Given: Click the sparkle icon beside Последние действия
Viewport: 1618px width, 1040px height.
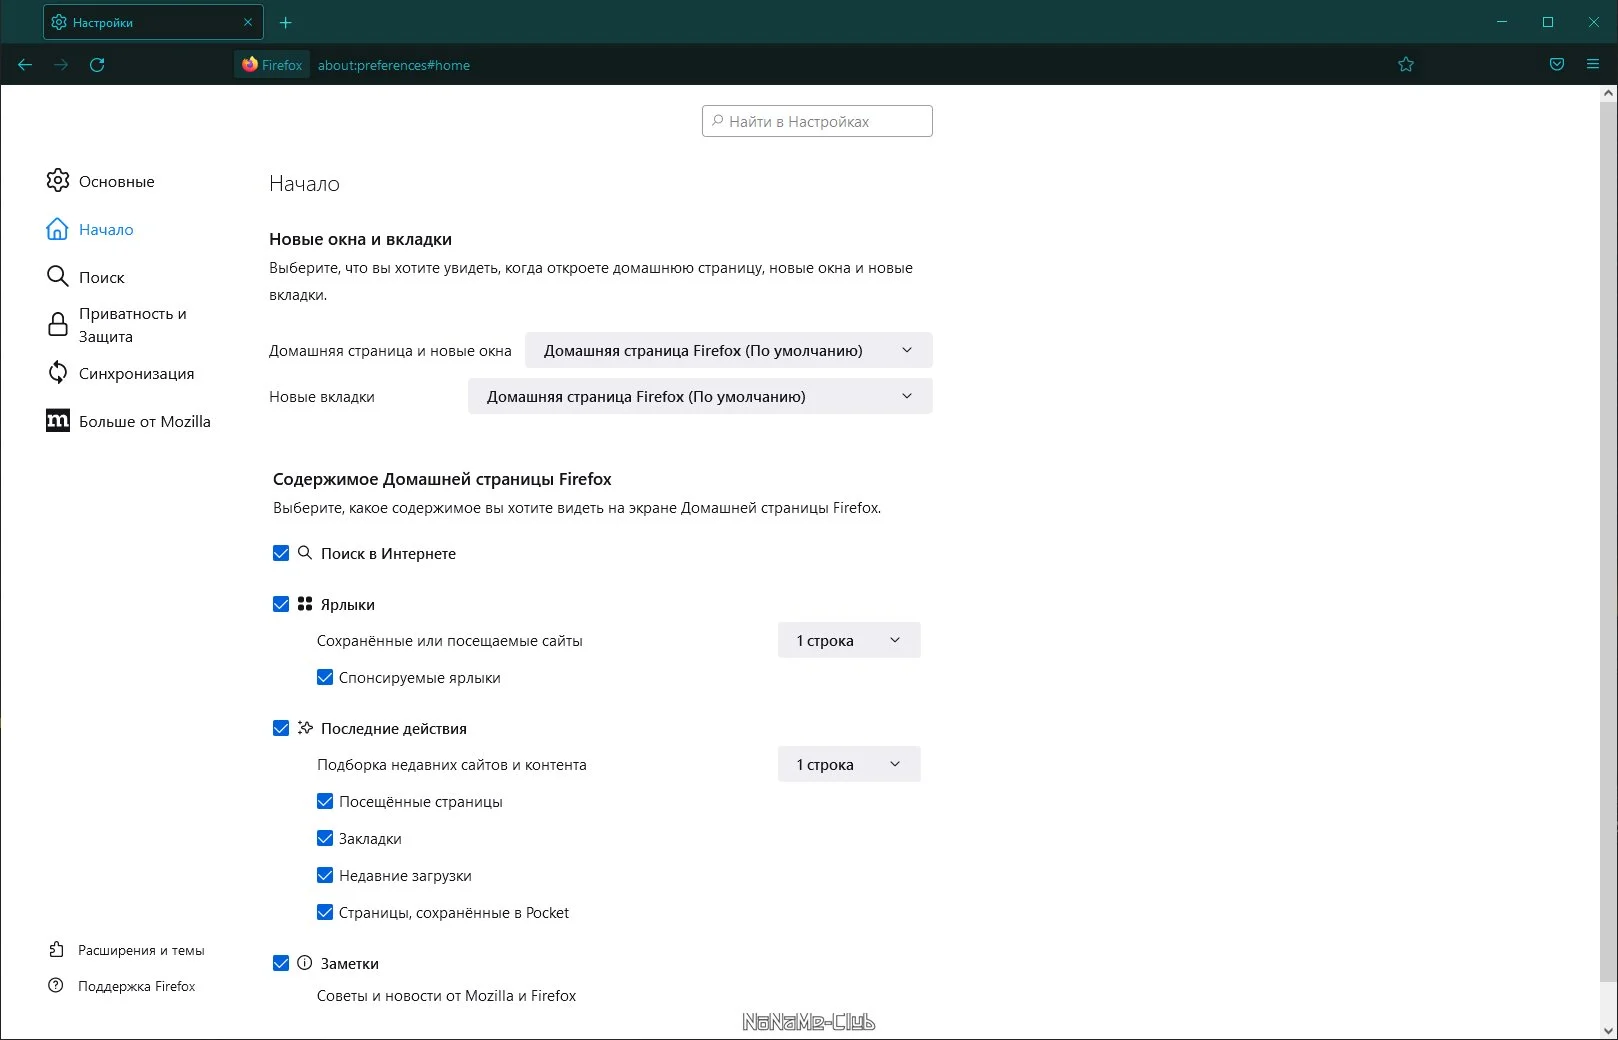Looking at the screenshot, I should [305, 727].
